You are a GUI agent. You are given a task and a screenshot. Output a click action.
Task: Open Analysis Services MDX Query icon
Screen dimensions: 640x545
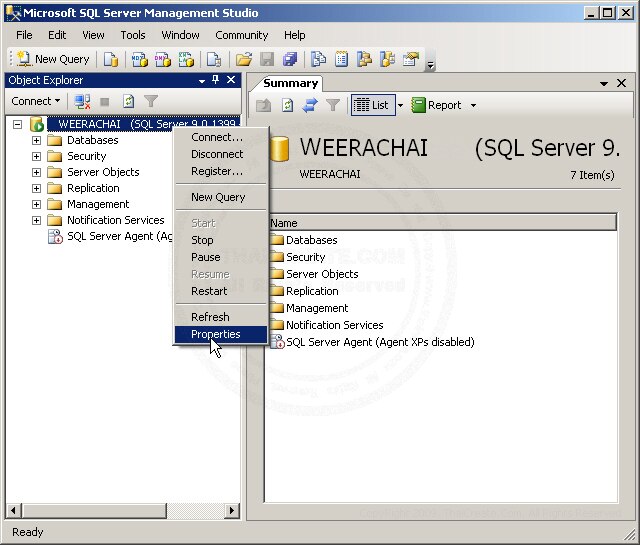[x=139, y=60]
